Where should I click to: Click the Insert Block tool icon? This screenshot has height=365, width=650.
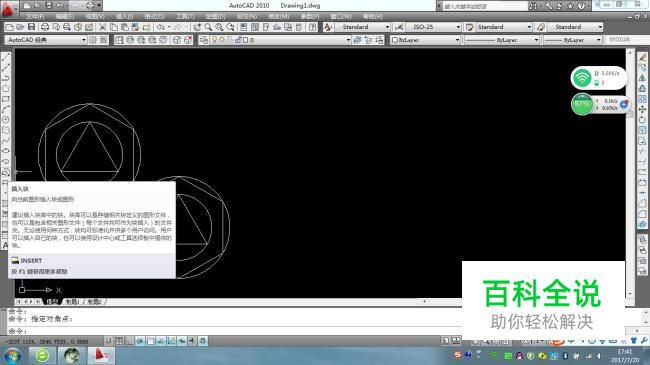6,172
